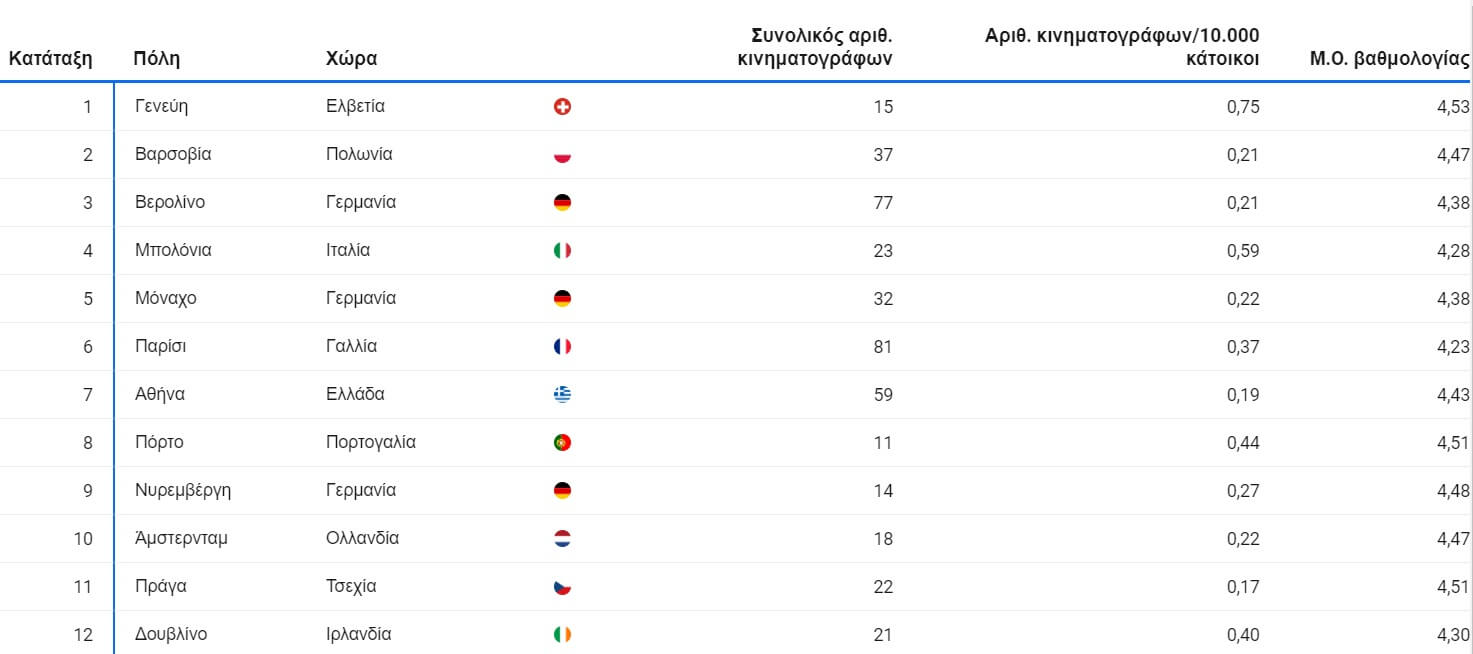The image size is (1473, 654).
Task: Sort by Συνολικός αριθ. κινηματογράφων header
Action: 815,47
